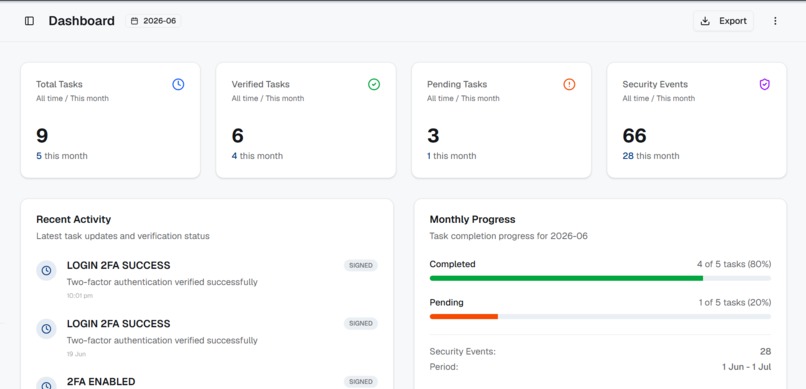Click the '1 this month' text

(x=452, y=156)
